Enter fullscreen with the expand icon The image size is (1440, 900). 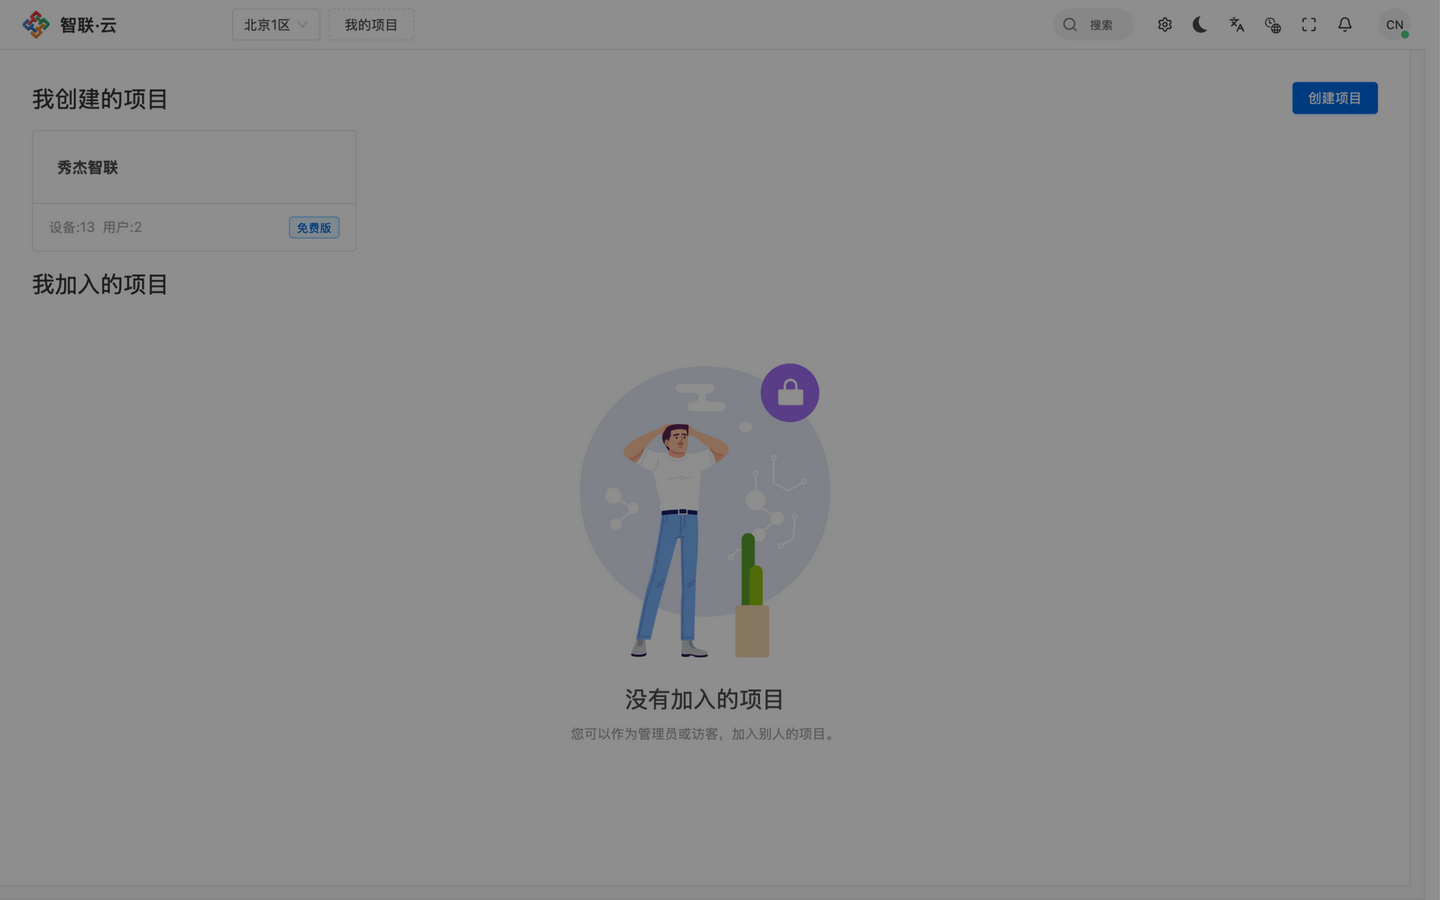pos(1309,25)
